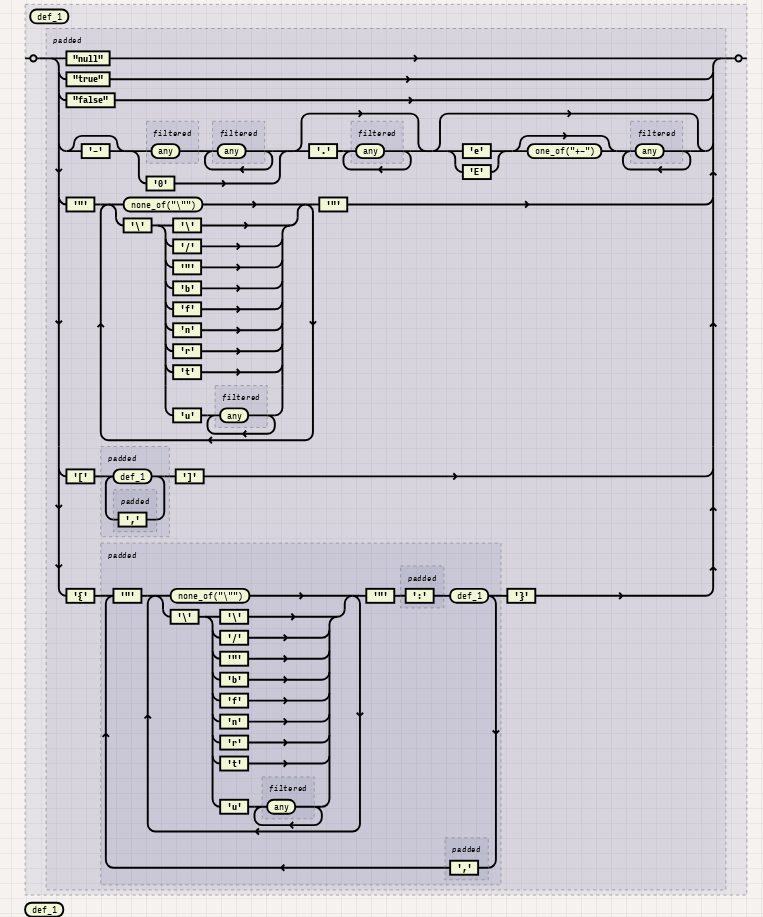Select the one_of("+-") node
Viewport: 763px width, 917px height.
(x=564, y=151)
